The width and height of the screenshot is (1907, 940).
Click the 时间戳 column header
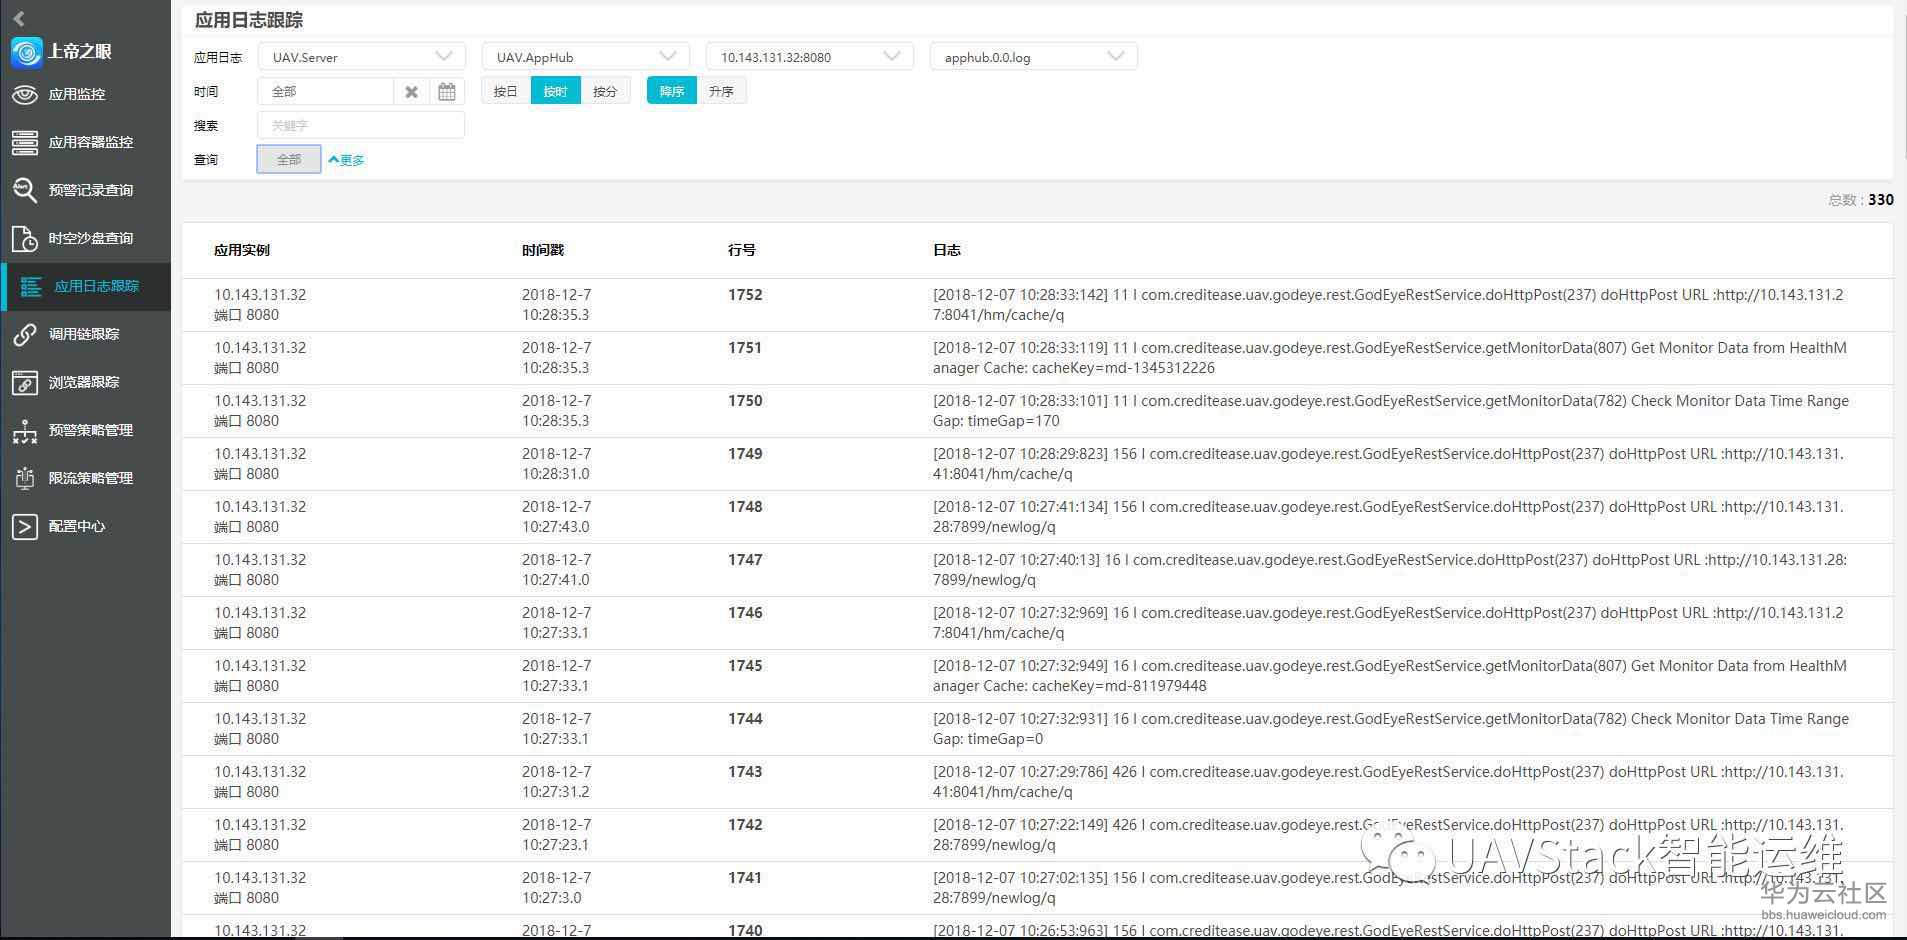click(x=543, y=250)
